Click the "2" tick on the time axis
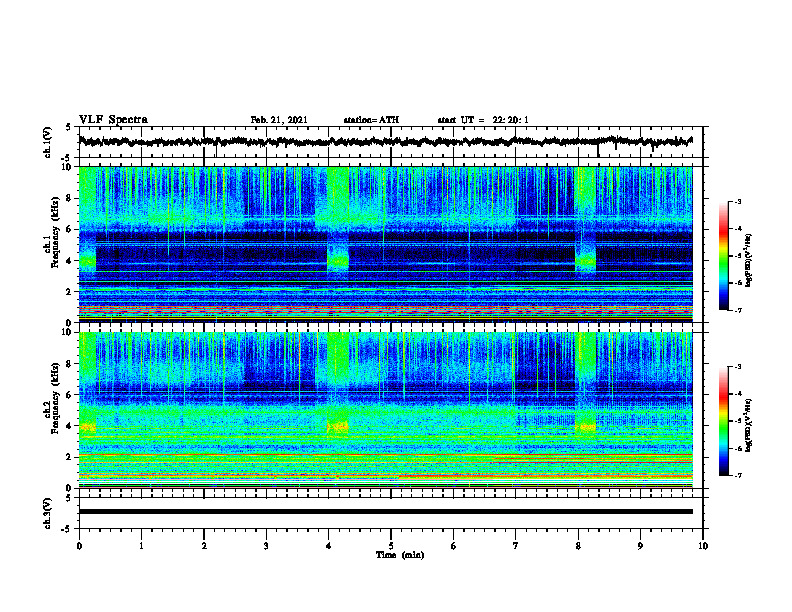Image resolution: width=792 pixels, height=612 pixels. pos(204,546)
